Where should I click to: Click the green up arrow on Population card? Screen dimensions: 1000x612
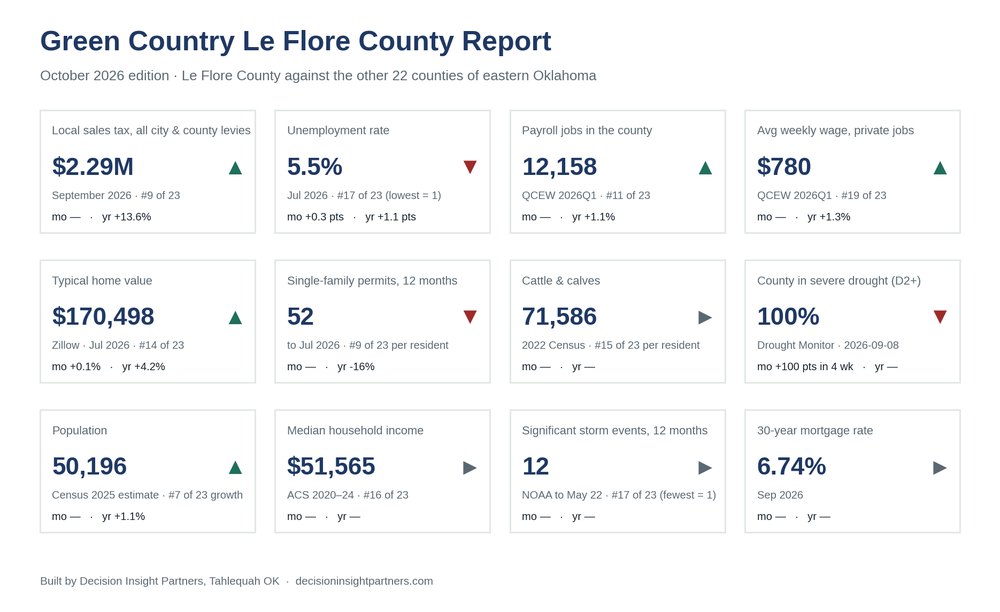[235, 467]
